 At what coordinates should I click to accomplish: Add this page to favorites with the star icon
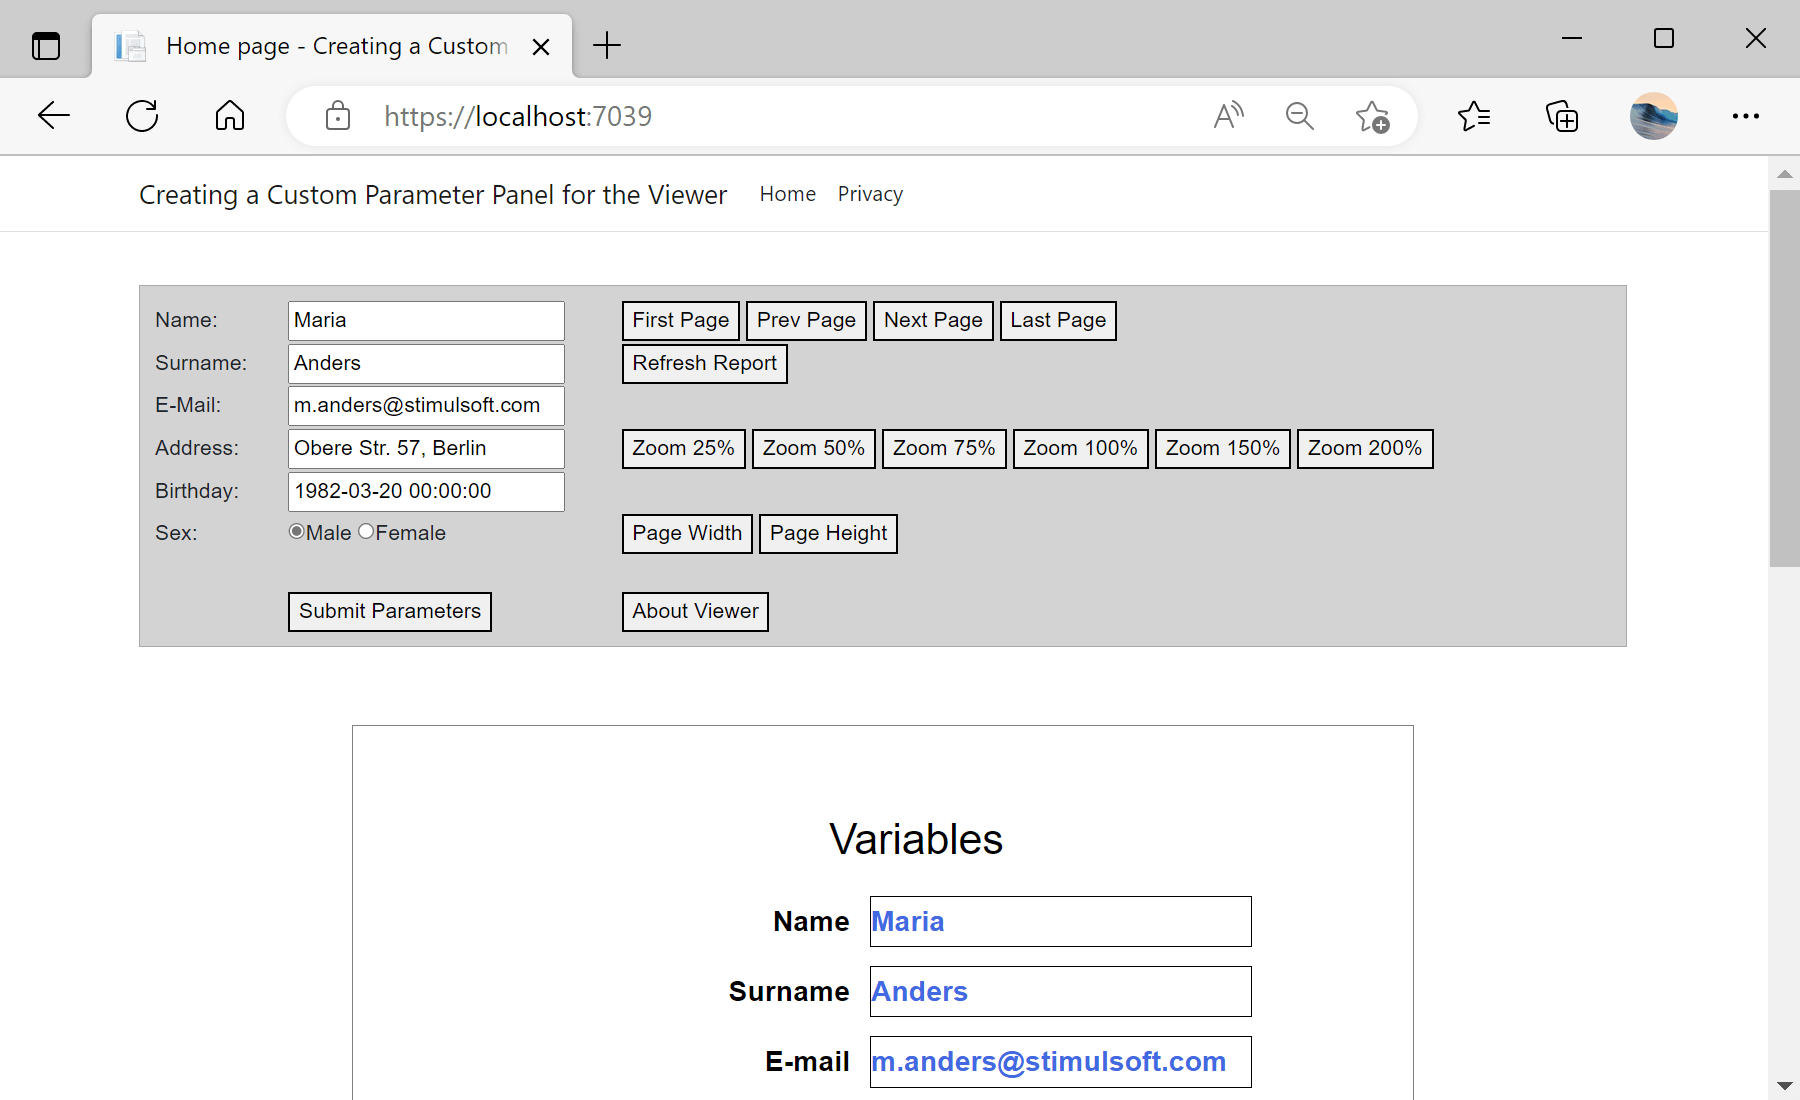click(x=1373, y=116)
